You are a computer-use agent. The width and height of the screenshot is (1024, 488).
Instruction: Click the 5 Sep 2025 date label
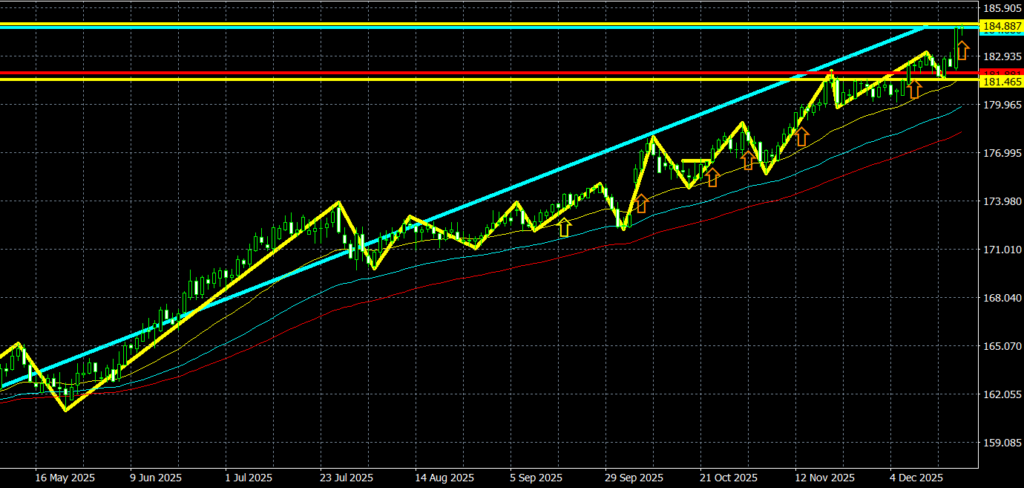click(x=533, y=477)
